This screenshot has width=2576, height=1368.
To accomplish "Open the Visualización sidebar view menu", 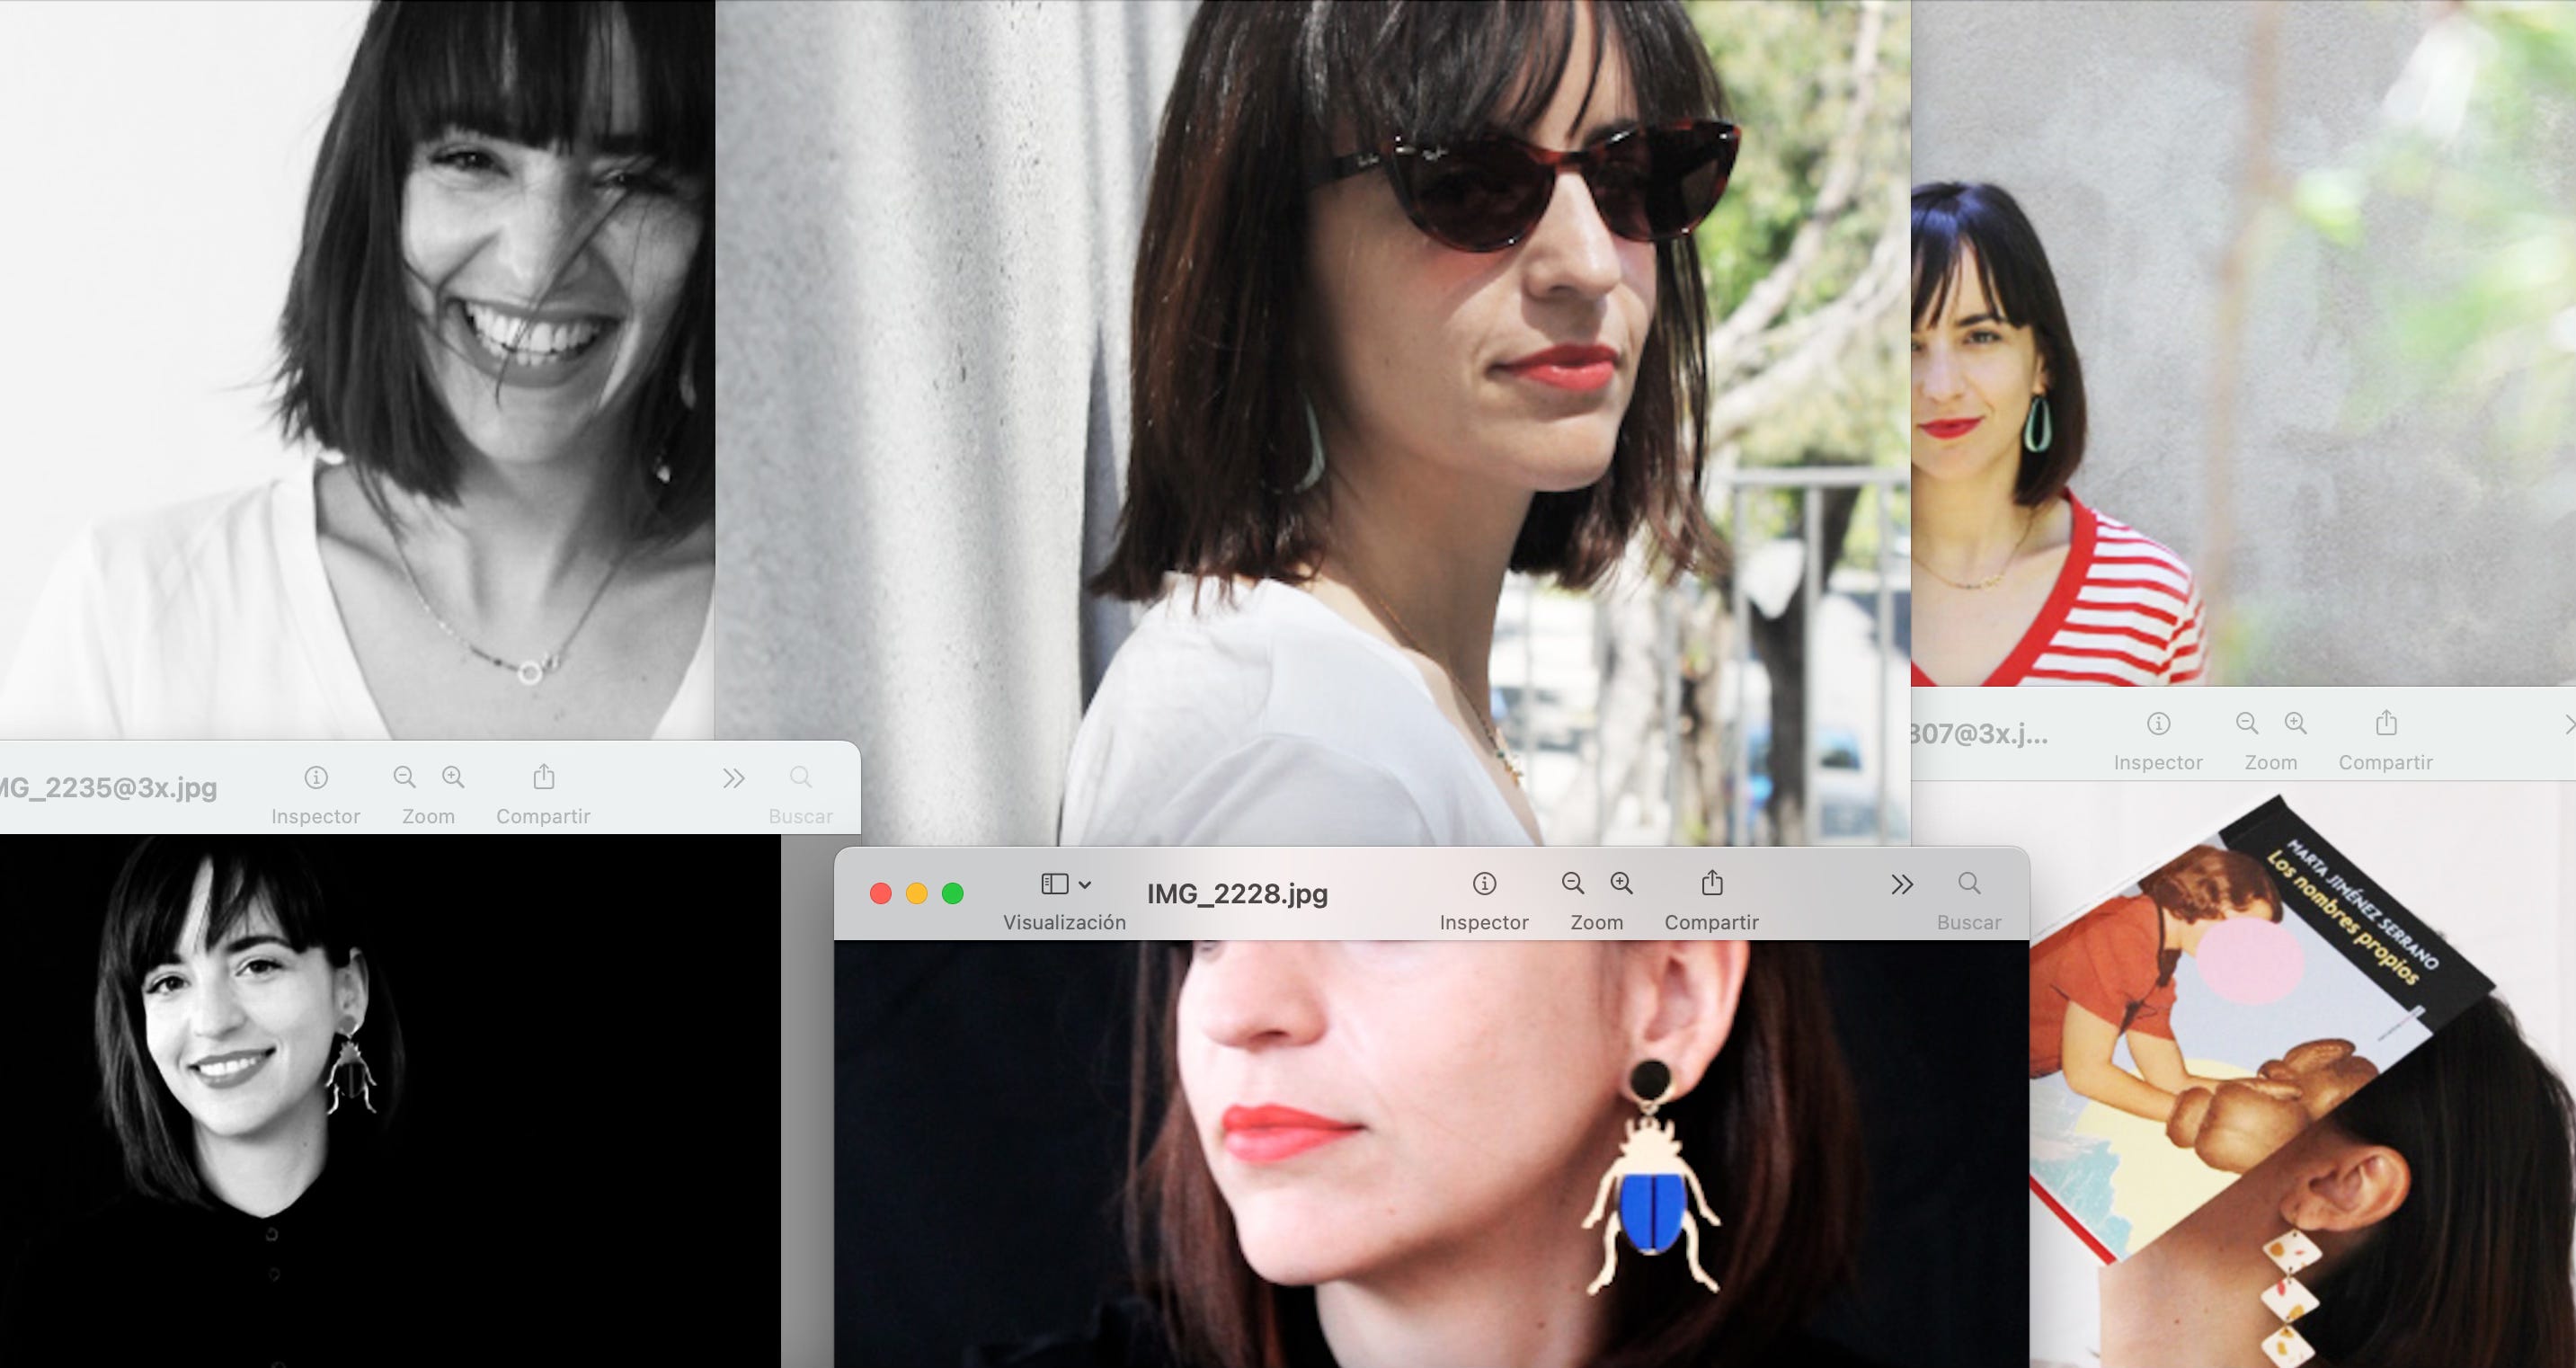I will click(1065, 884).
